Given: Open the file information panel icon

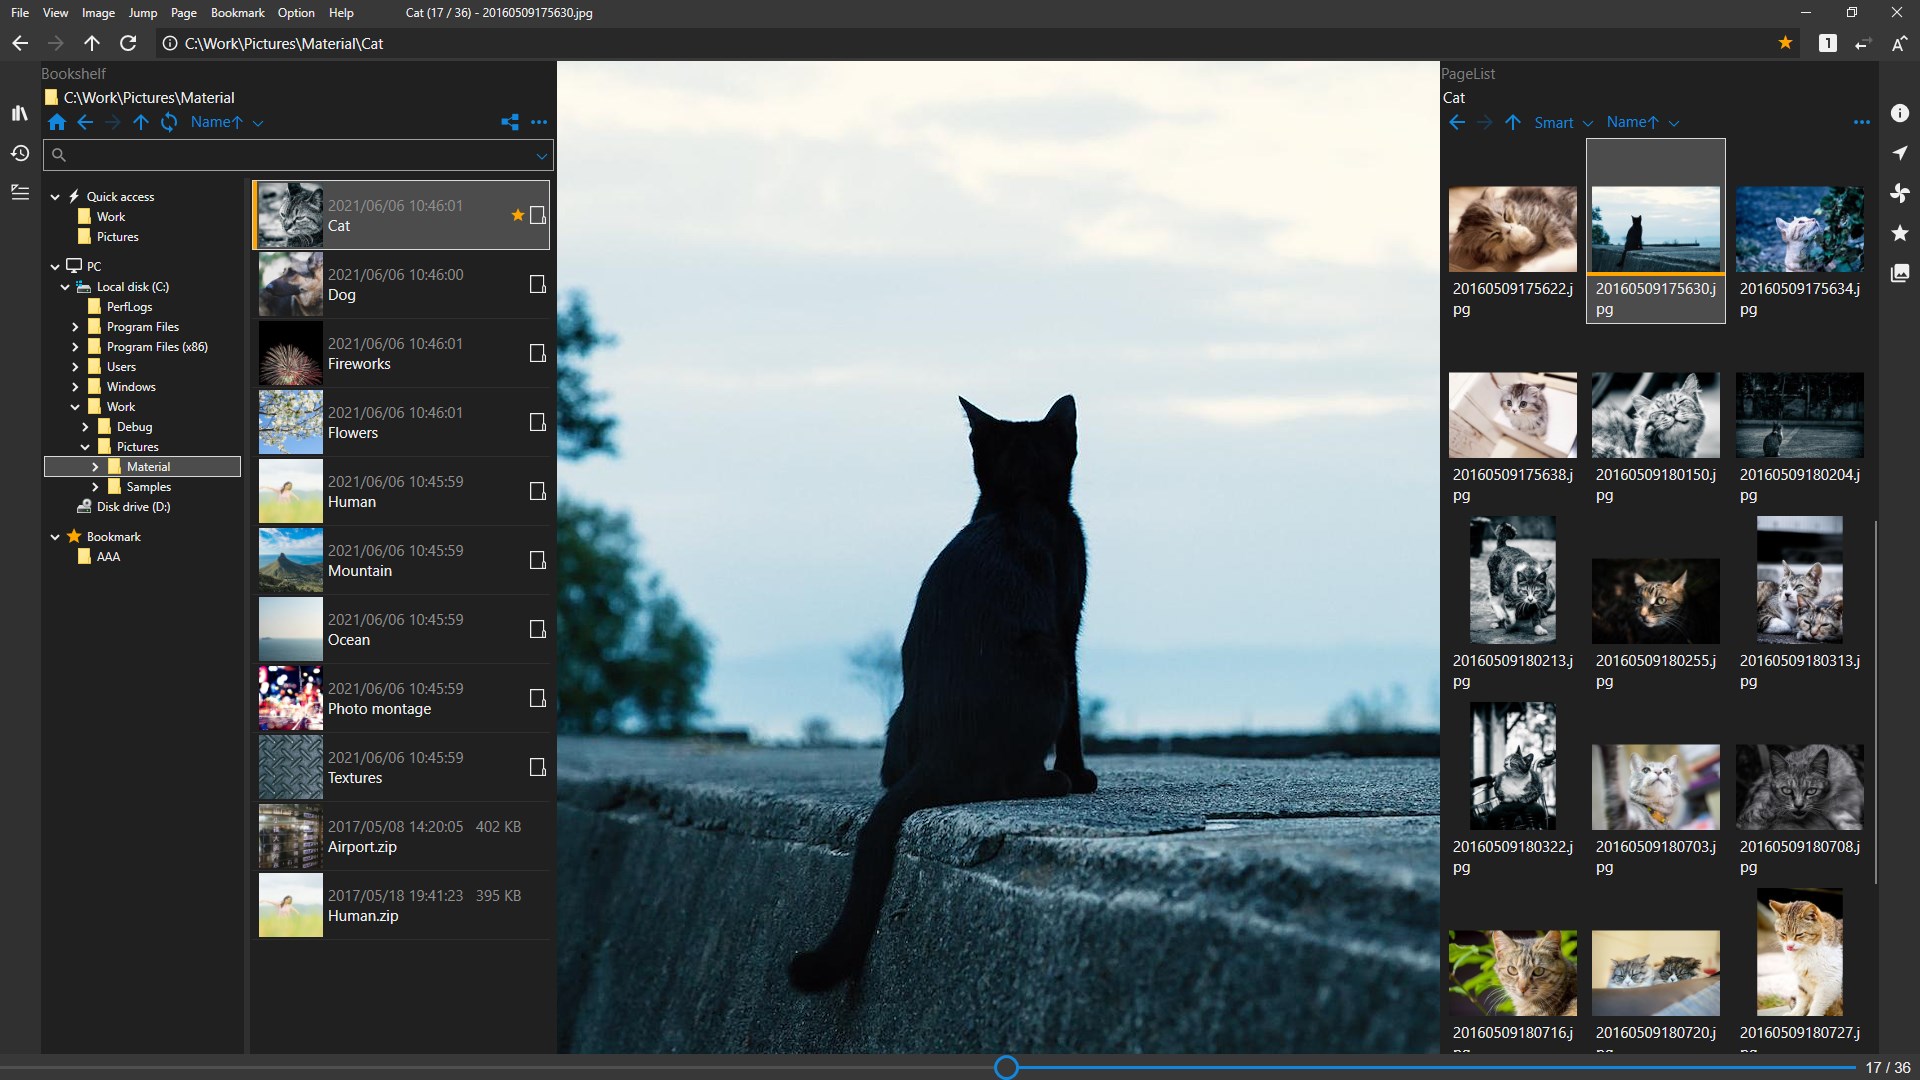Looking at the screenshot, I should tap(1899, 113).
